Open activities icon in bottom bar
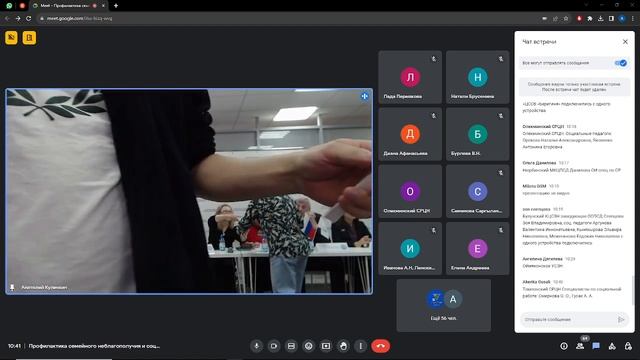 612,346
